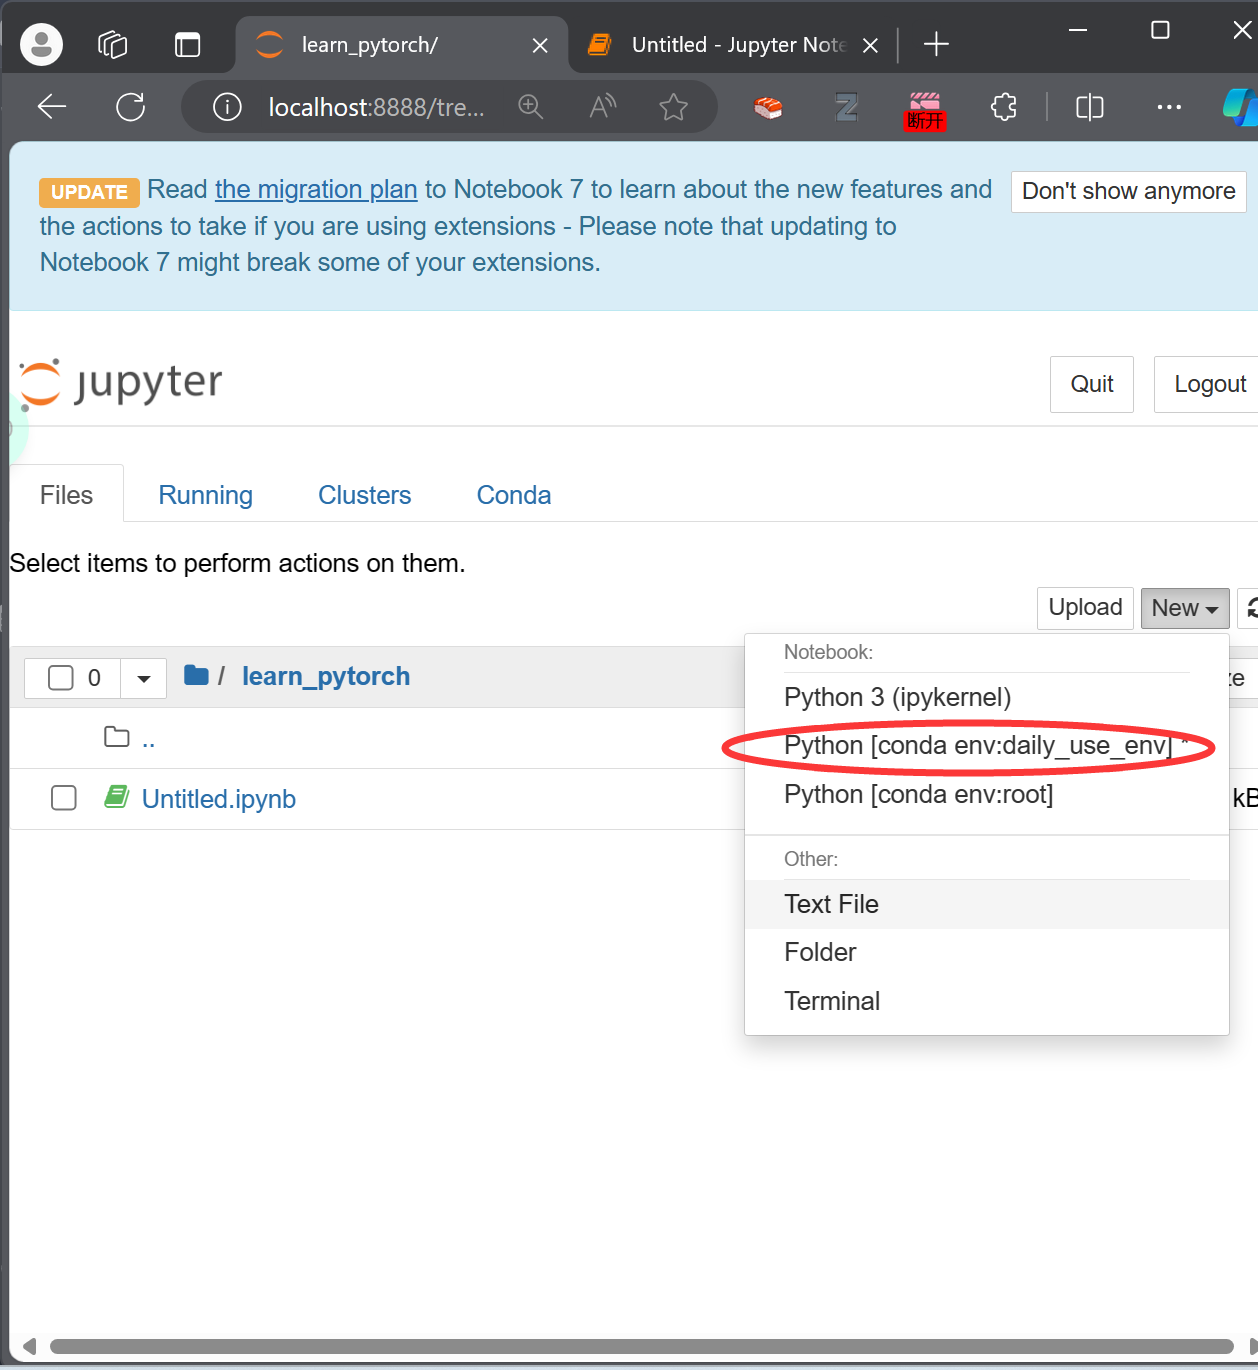The image size is (1258, 1370).
Task: Click Don't show anymore button
Action: click(x=1128, y=191)
